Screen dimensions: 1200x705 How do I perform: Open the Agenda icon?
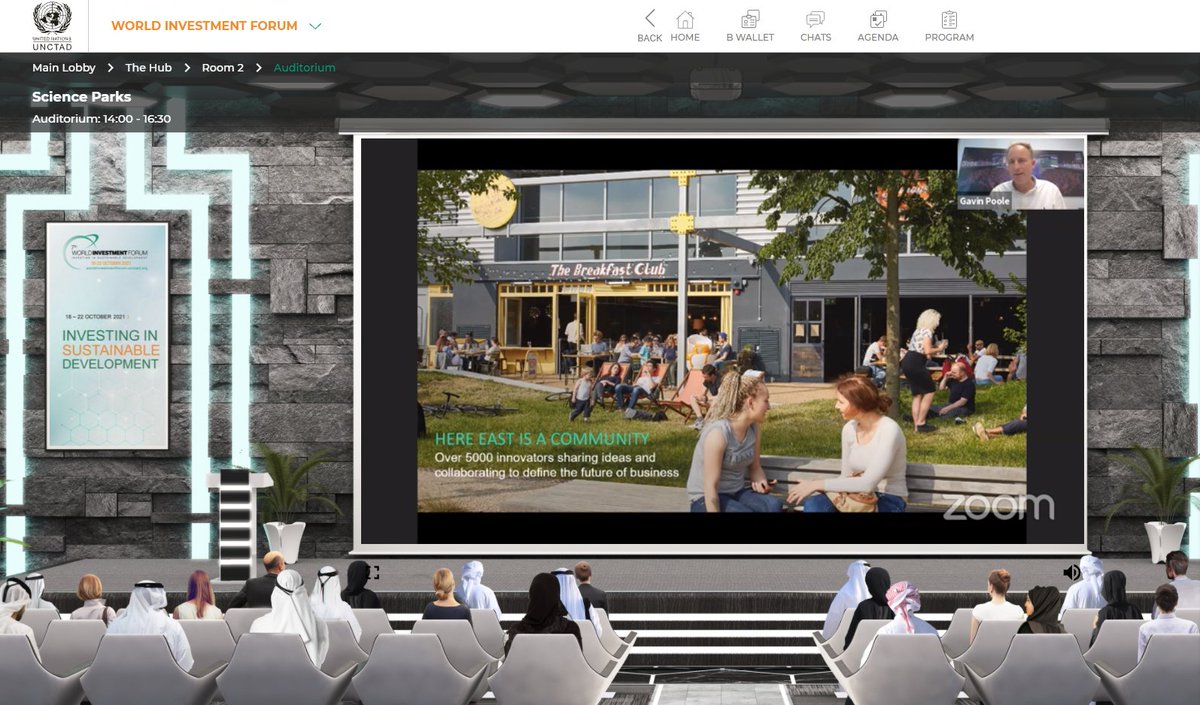tap(878, 25)
